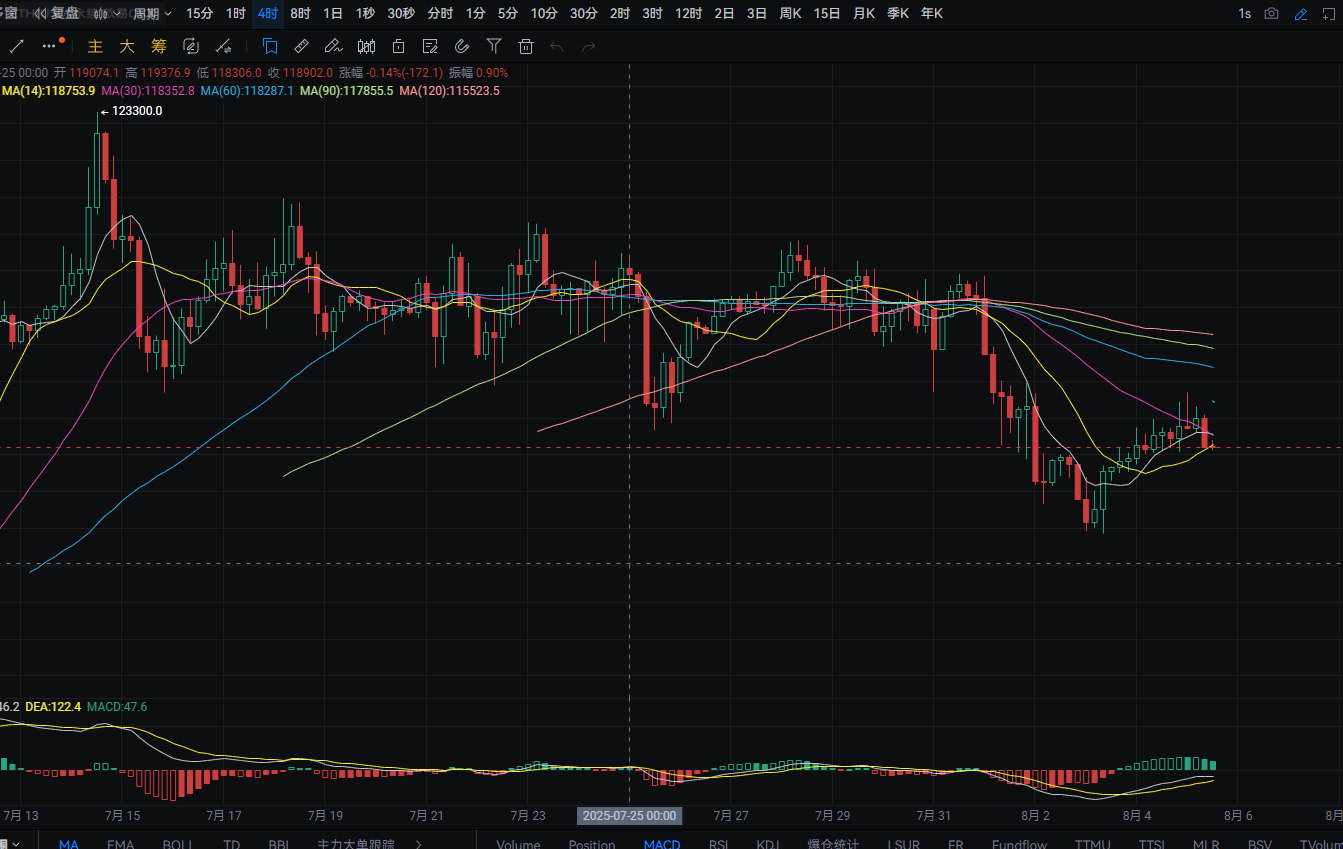The width and height of the screenshot is (1343, 849).
Task: Click the candlestick chart style icon
Action: pyautogui.click(x=366, y=46)
